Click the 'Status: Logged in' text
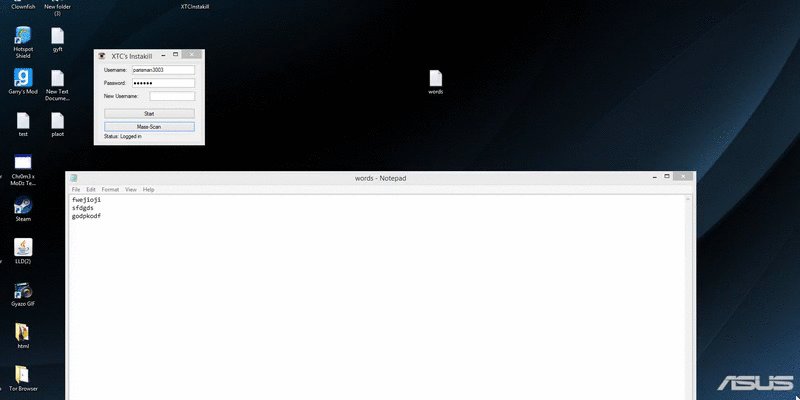This screenshot has height=400, width=800. pos(122,137)
